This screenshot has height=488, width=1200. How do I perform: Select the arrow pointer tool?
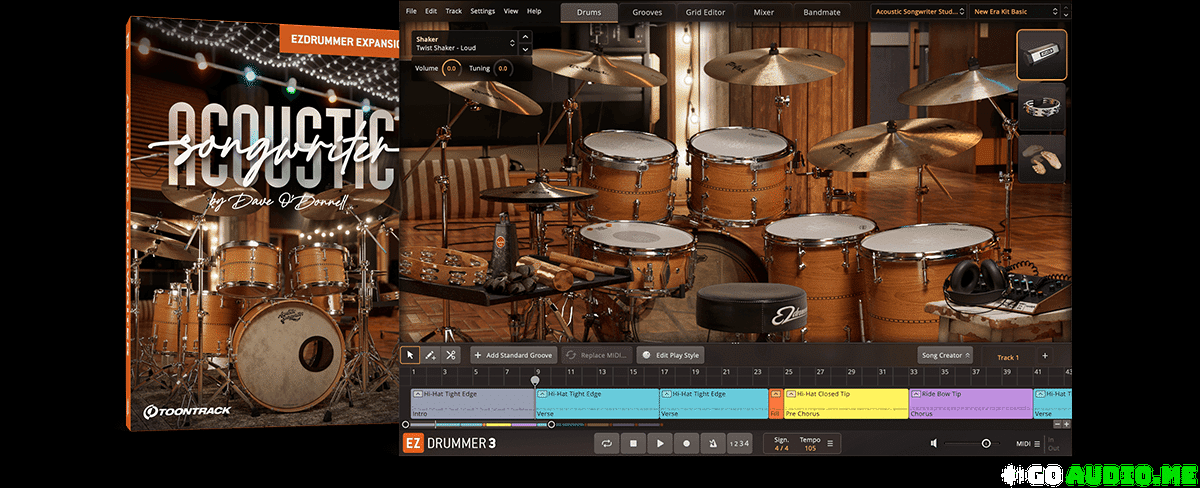(409, 355)
